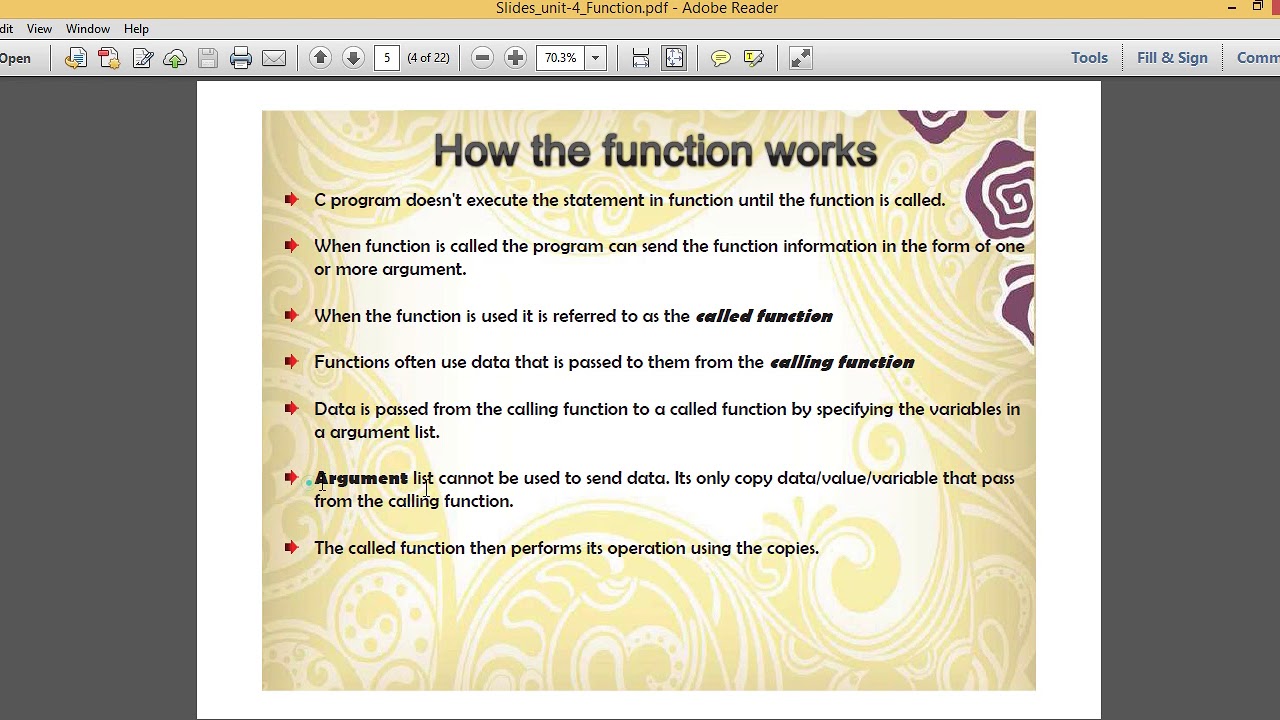Click the Save file floppy icon
Screen dimensions: 1280x720
click(208, 58)
